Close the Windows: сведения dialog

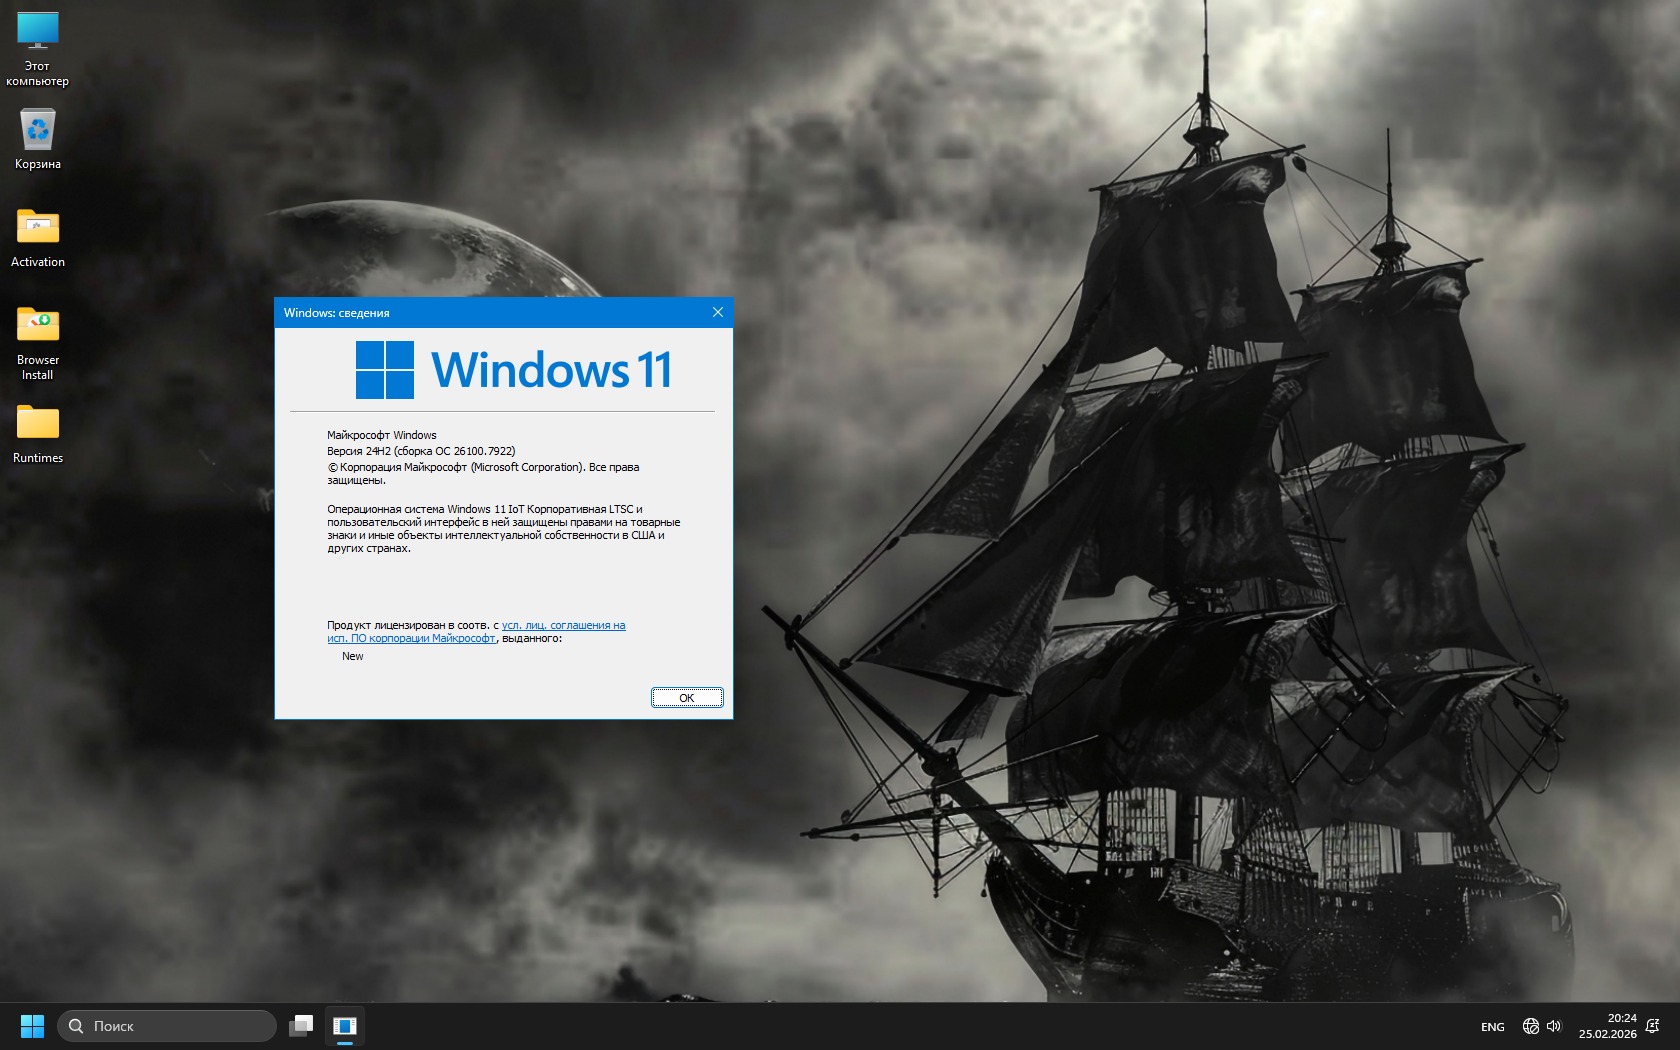pyautogui.click(x=717, y=313)
